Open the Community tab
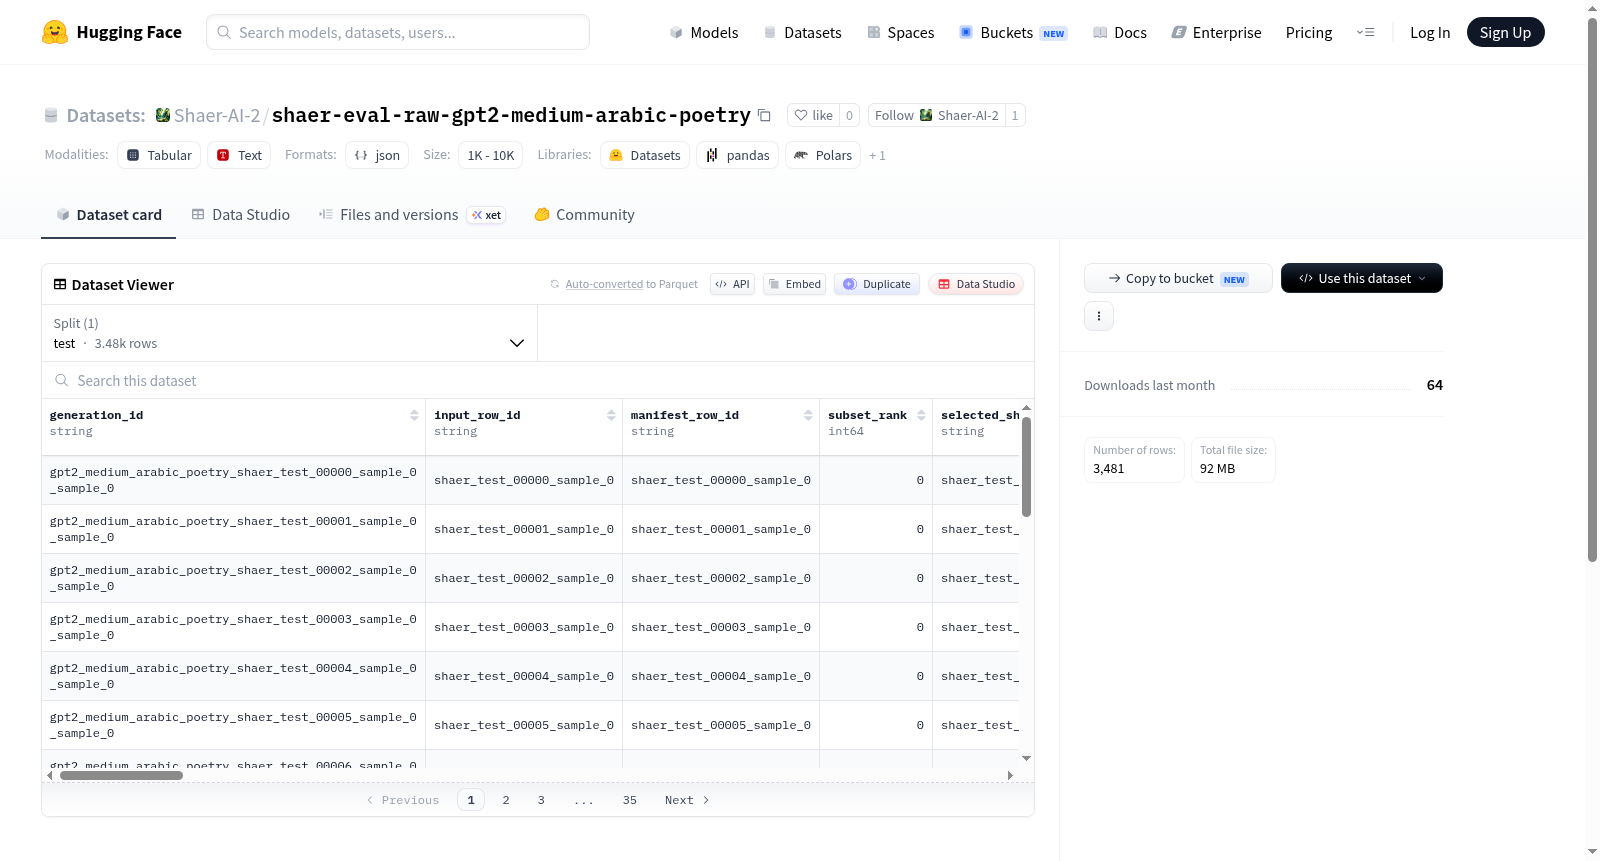The image size is (1600, 861). (x=584, y=214)
